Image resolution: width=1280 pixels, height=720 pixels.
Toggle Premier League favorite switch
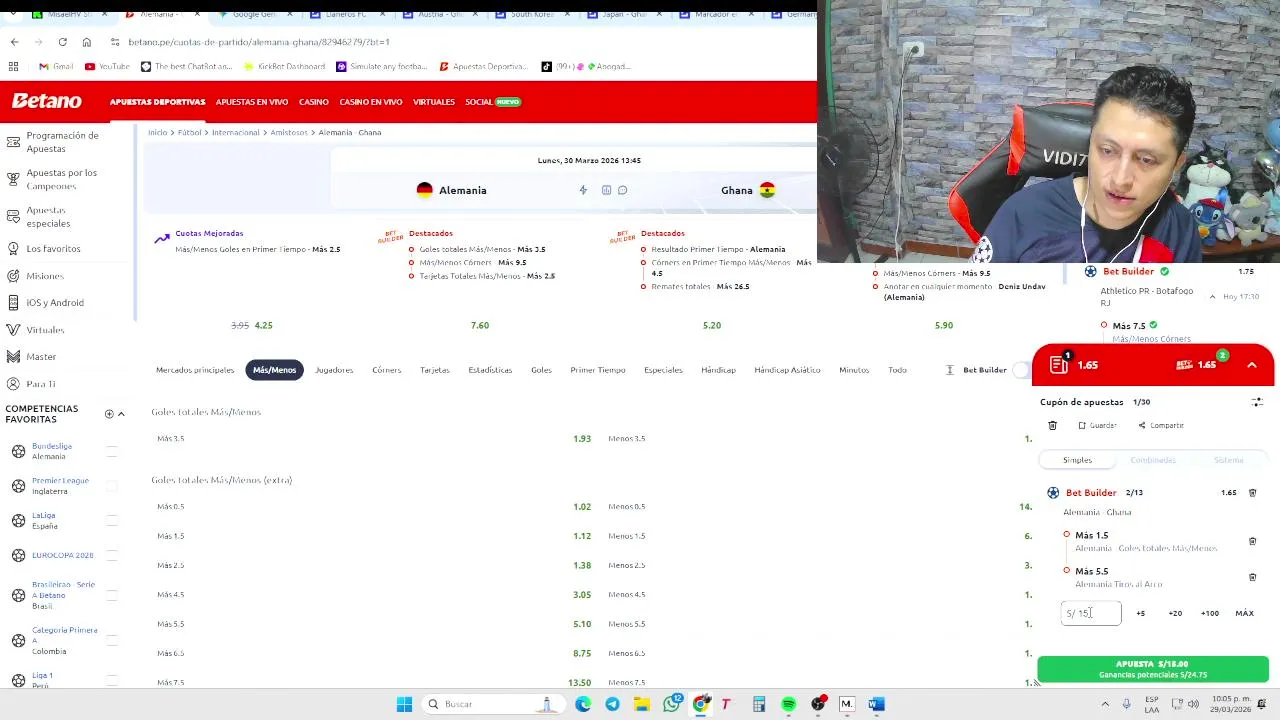coord(112,486)
